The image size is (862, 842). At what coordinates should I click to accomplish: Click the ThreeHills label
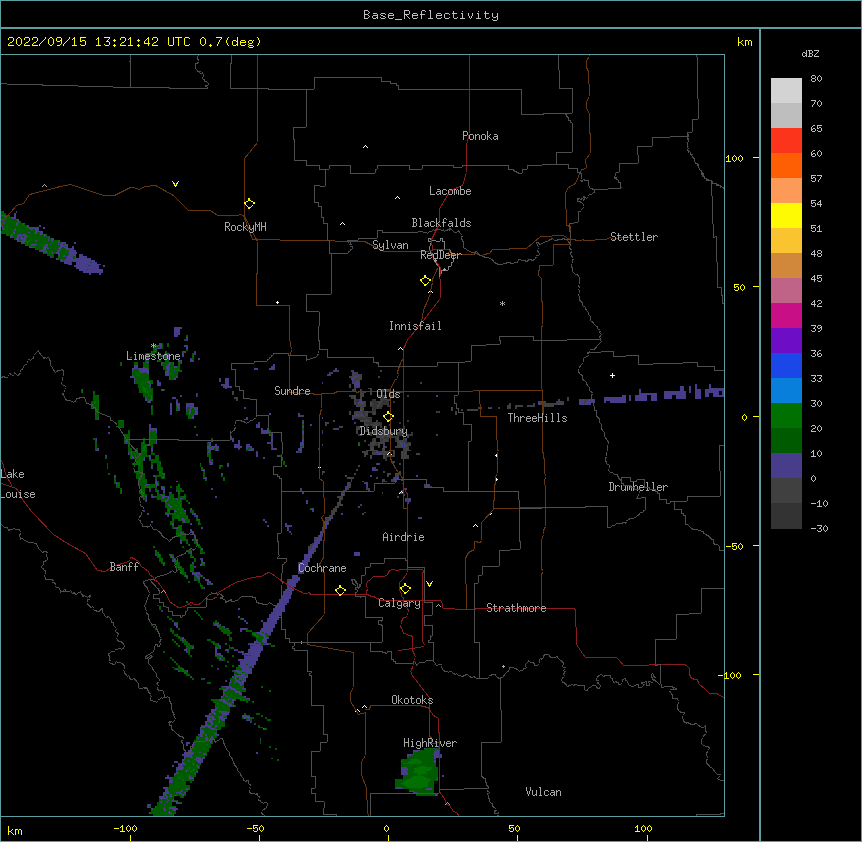pyautogui.click(x=537, y=418)
